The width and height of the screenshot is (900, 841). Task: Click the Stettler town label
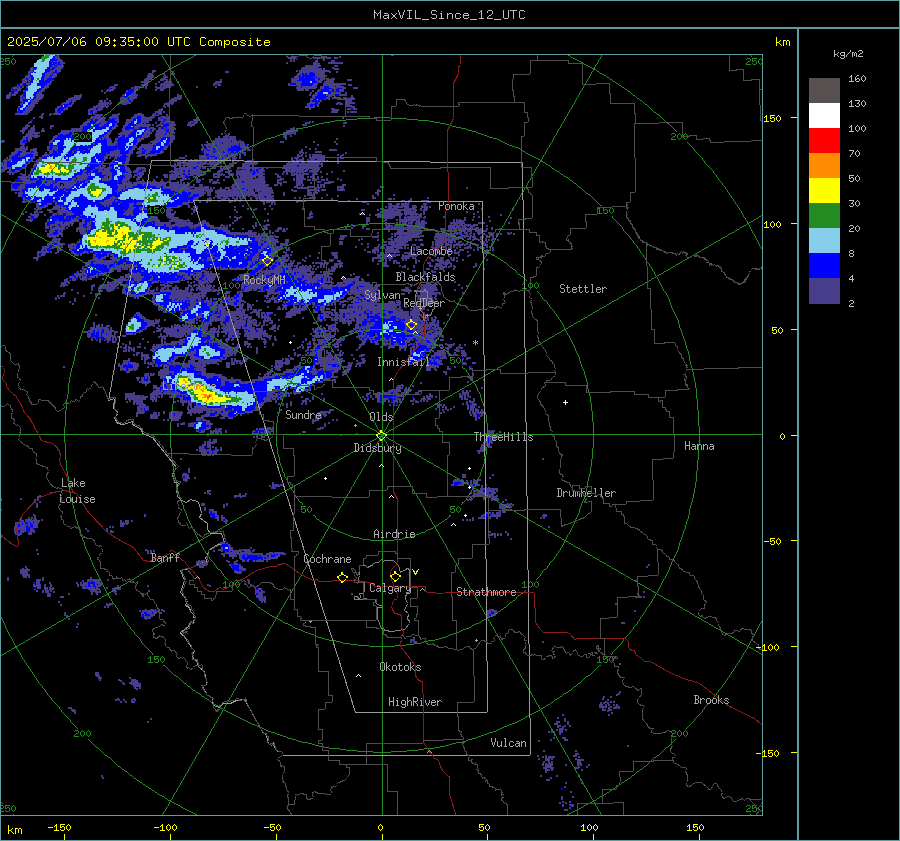pyautogui.click(x=583, y=289)
